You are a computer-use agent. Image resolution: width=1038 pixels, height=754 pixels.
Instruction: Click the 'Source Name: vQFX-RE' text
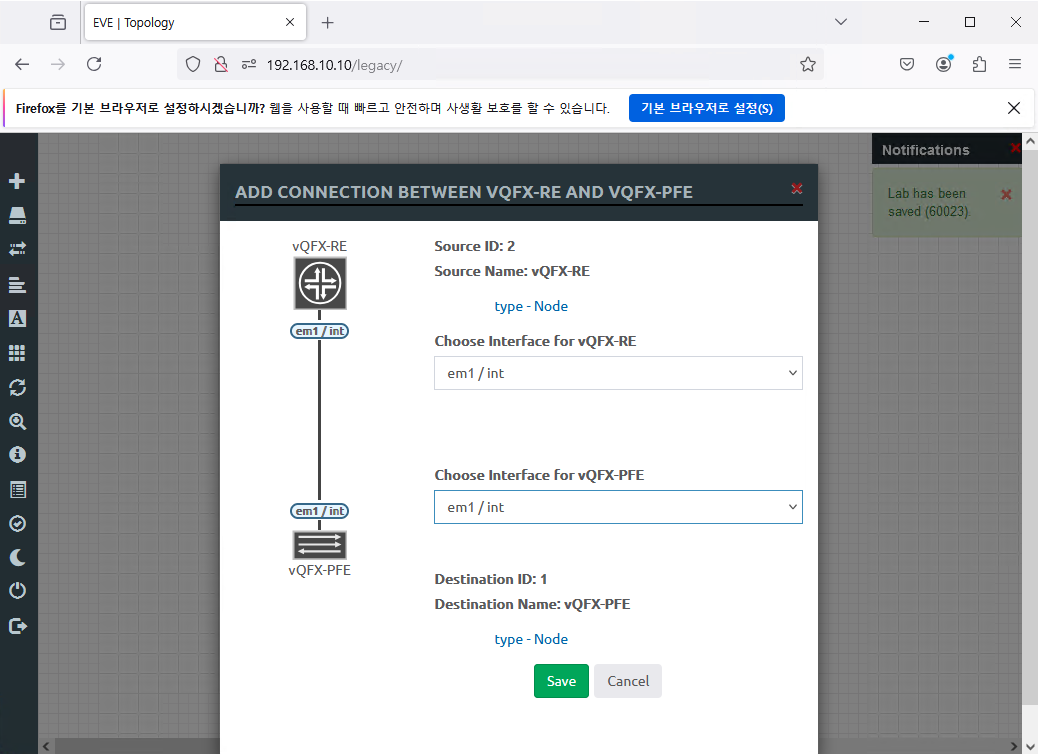(x=512, y=271)
